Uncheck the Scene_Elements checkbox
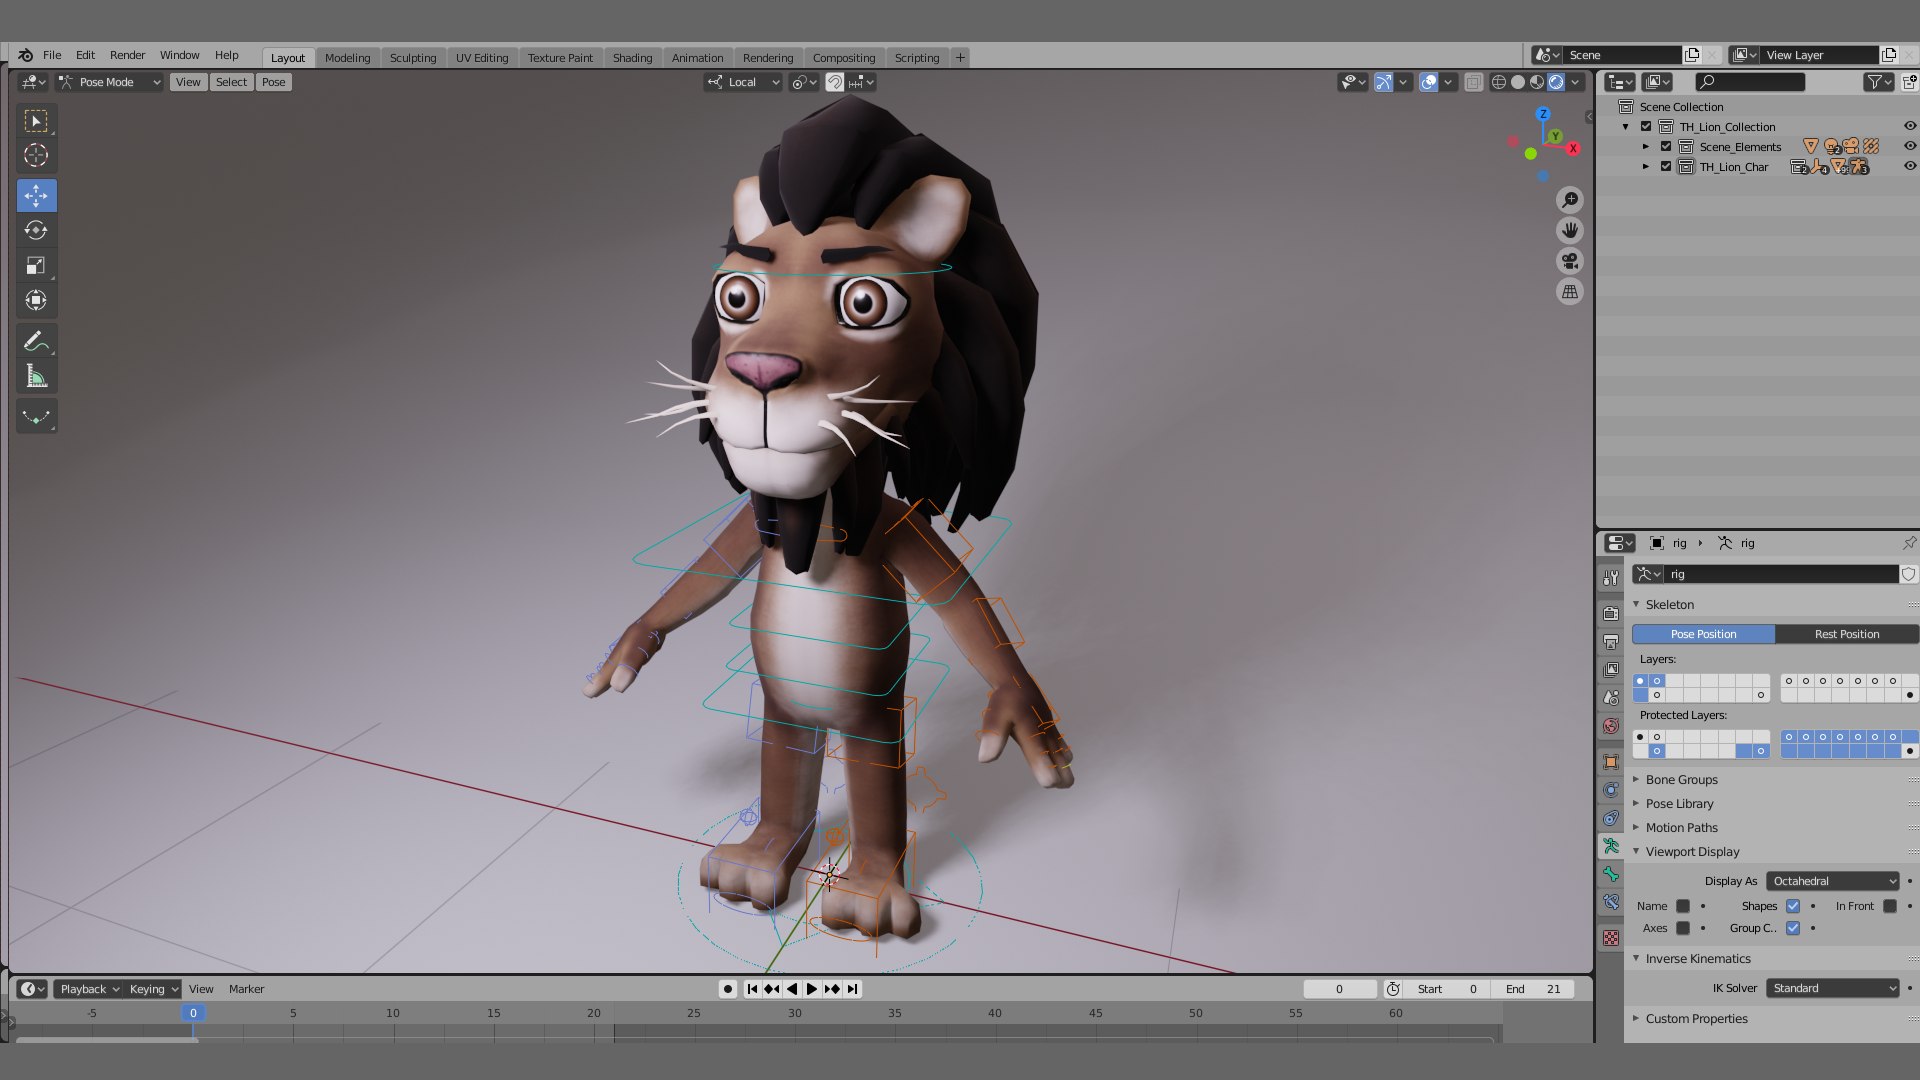Screen dimensions: 1920x1080 coord(1666,146)
